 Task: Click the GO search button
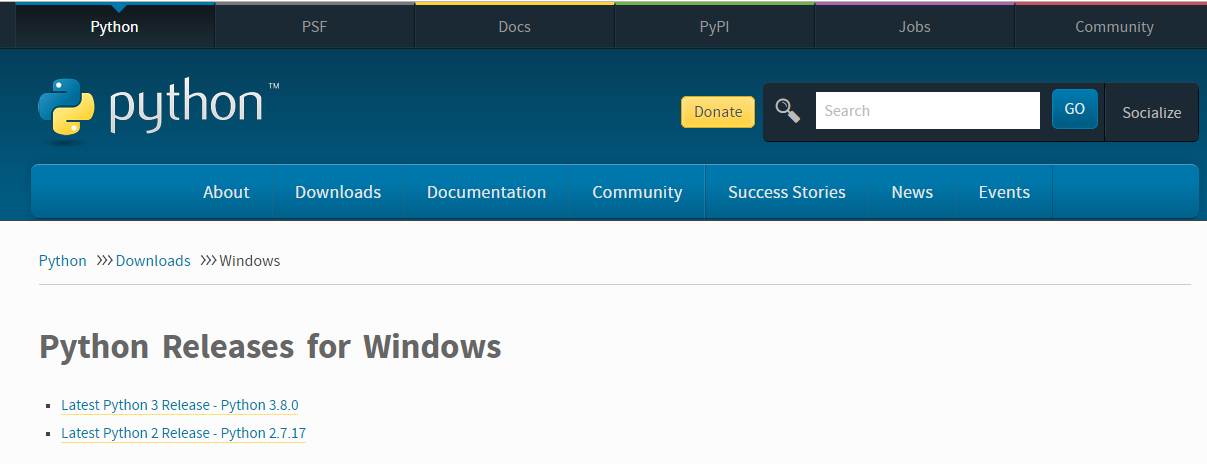[1074, 109]
